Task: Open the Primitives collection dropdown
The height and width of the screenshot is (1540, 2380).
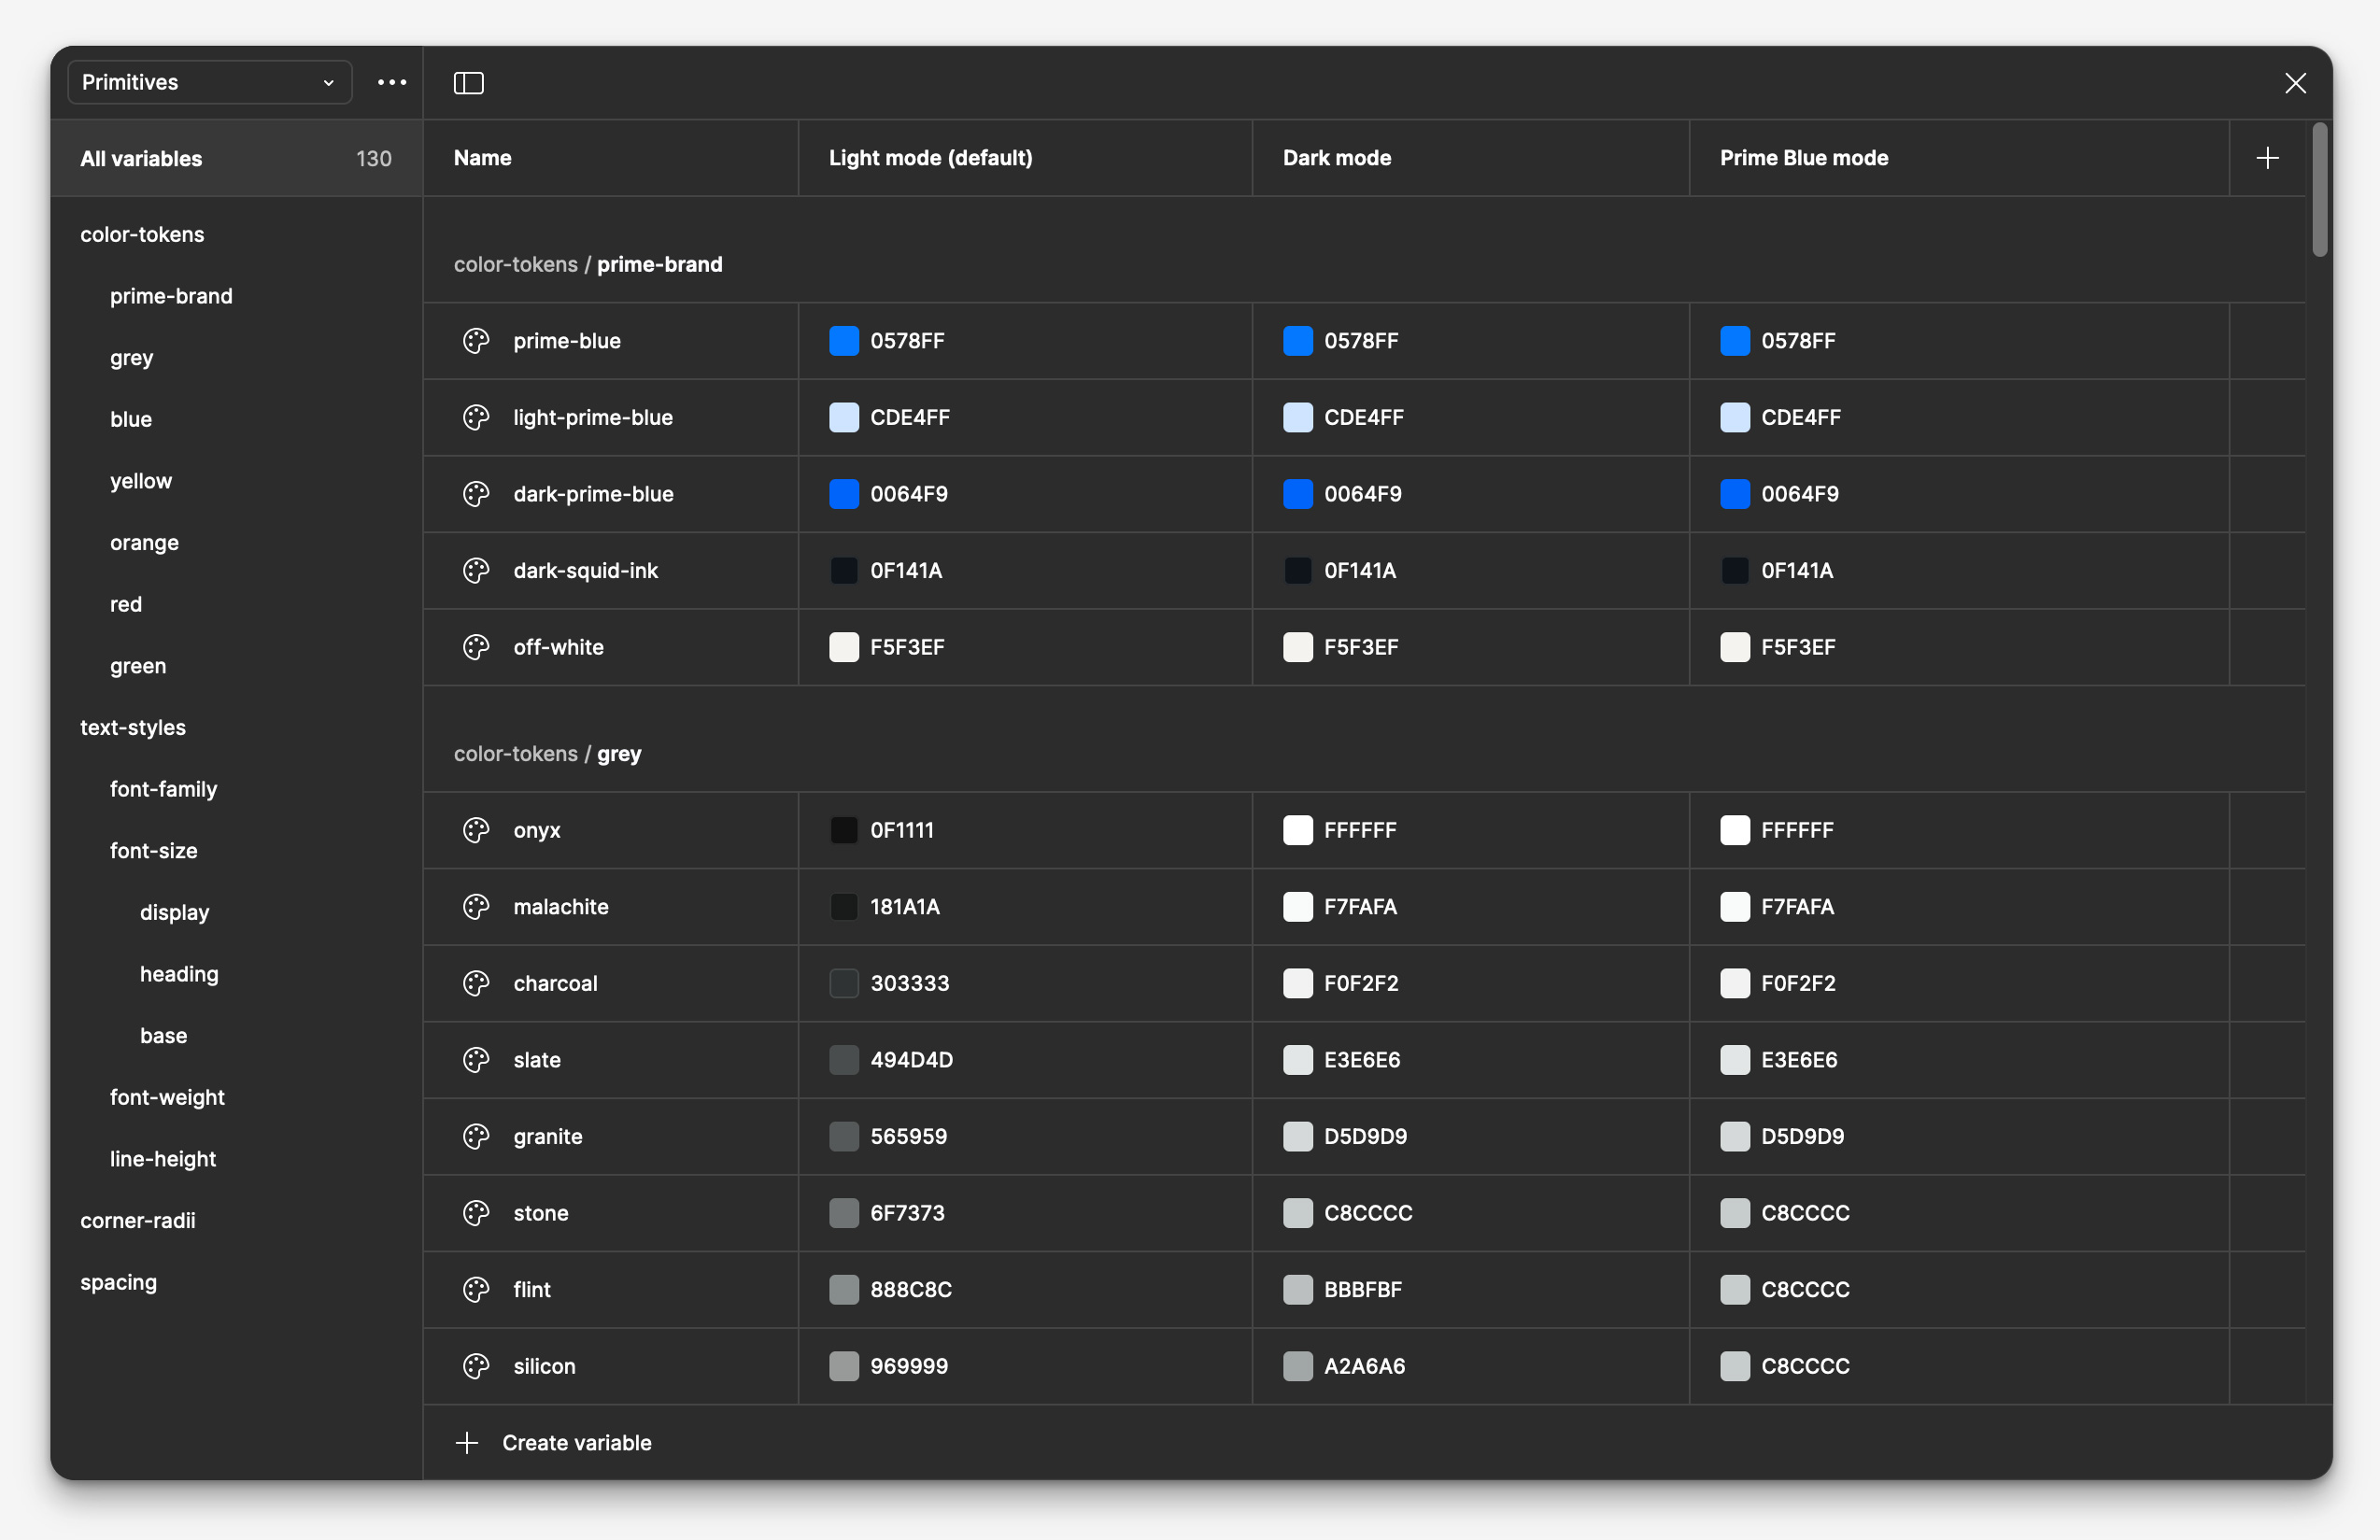Action: (x=209, y=82)
